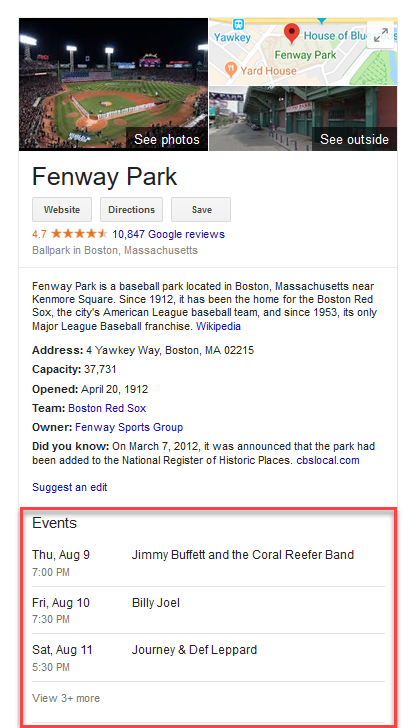Open Fenway Sports Group owner link

129,427
